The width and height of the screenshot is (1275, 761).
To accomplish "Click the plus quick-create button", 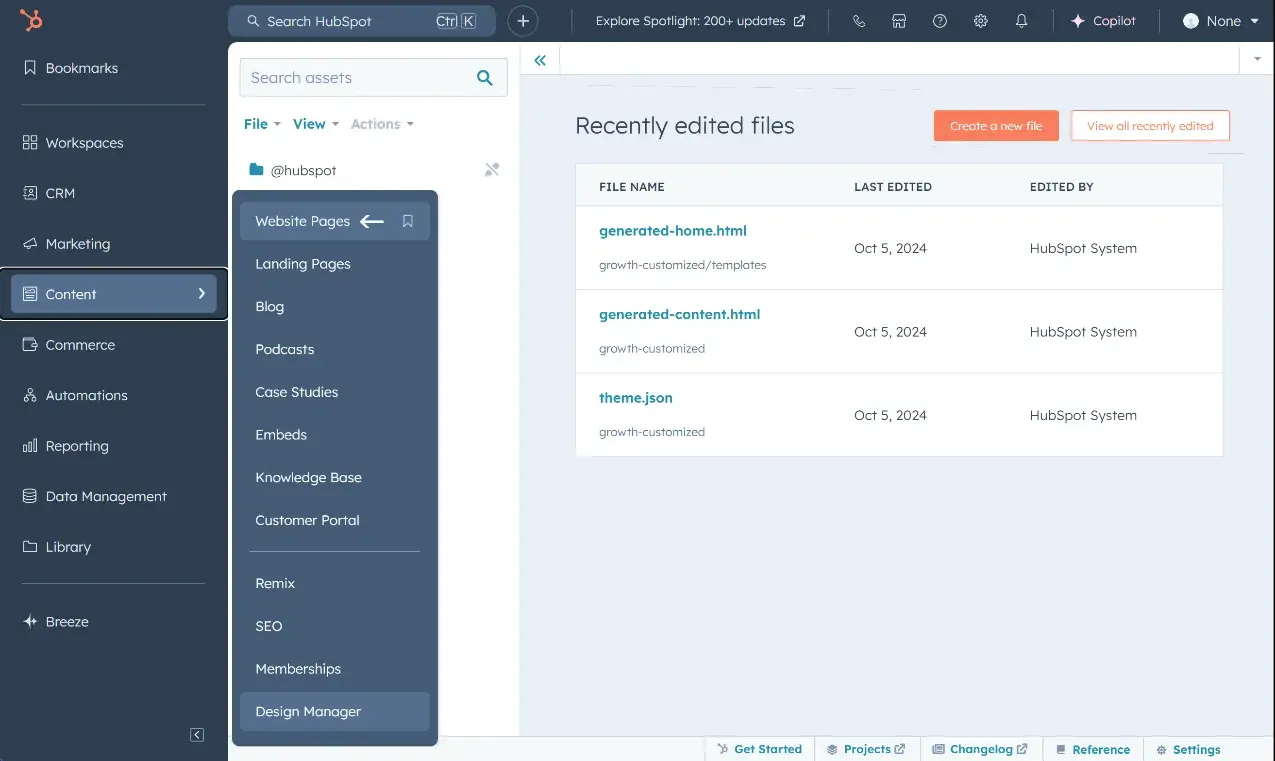I will (x=523, y=21).
